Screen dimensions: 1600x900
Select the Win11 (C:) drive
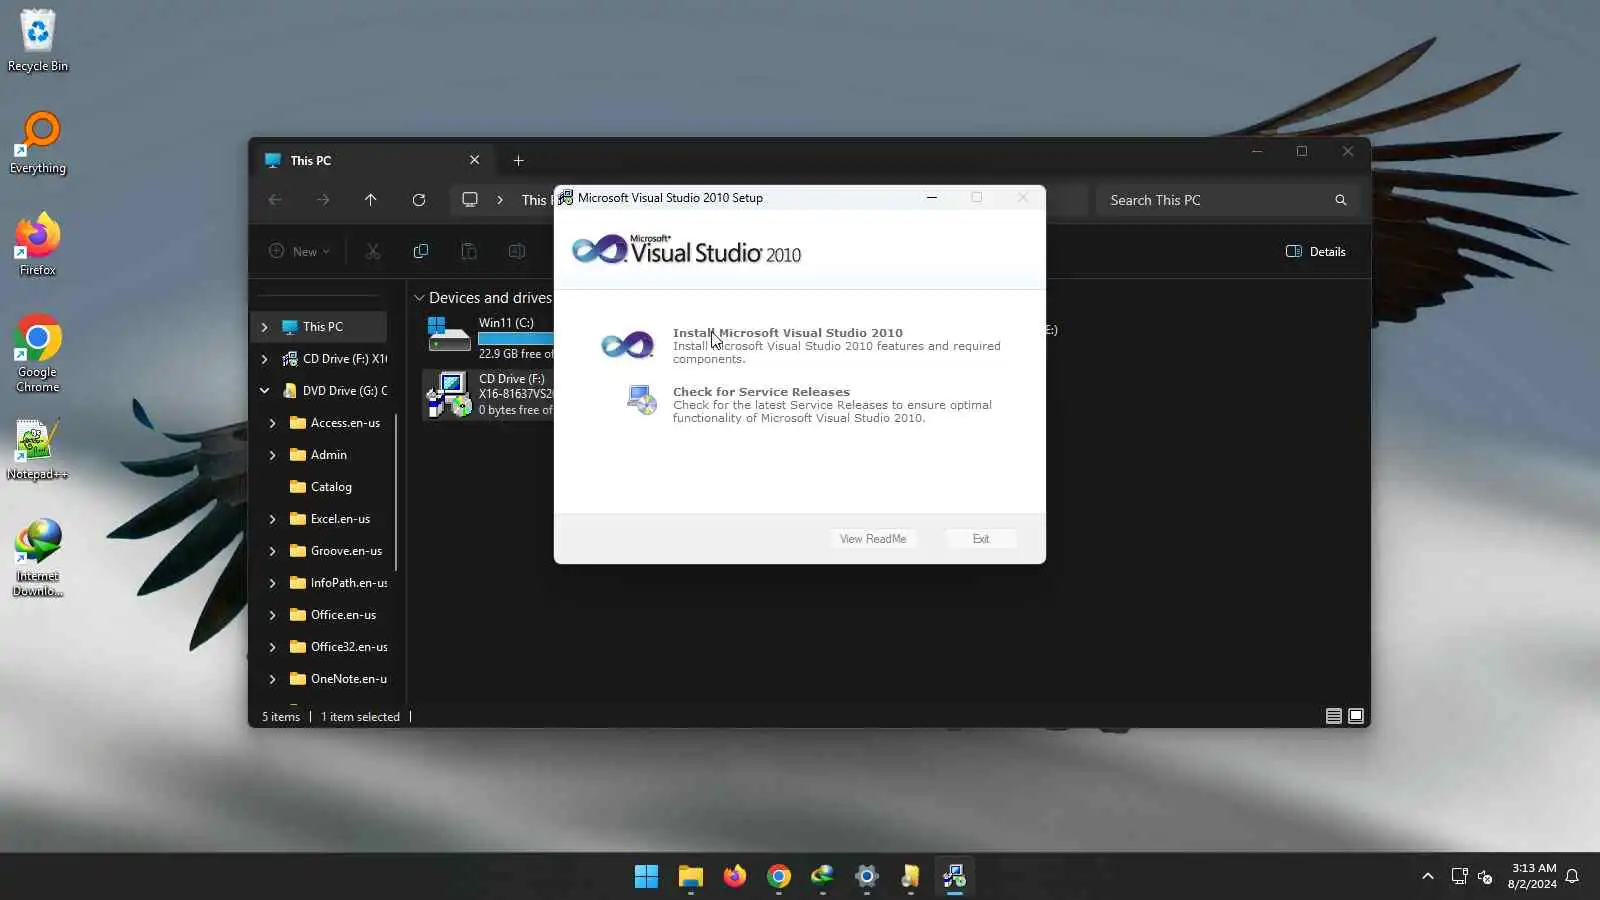[490, 338]
